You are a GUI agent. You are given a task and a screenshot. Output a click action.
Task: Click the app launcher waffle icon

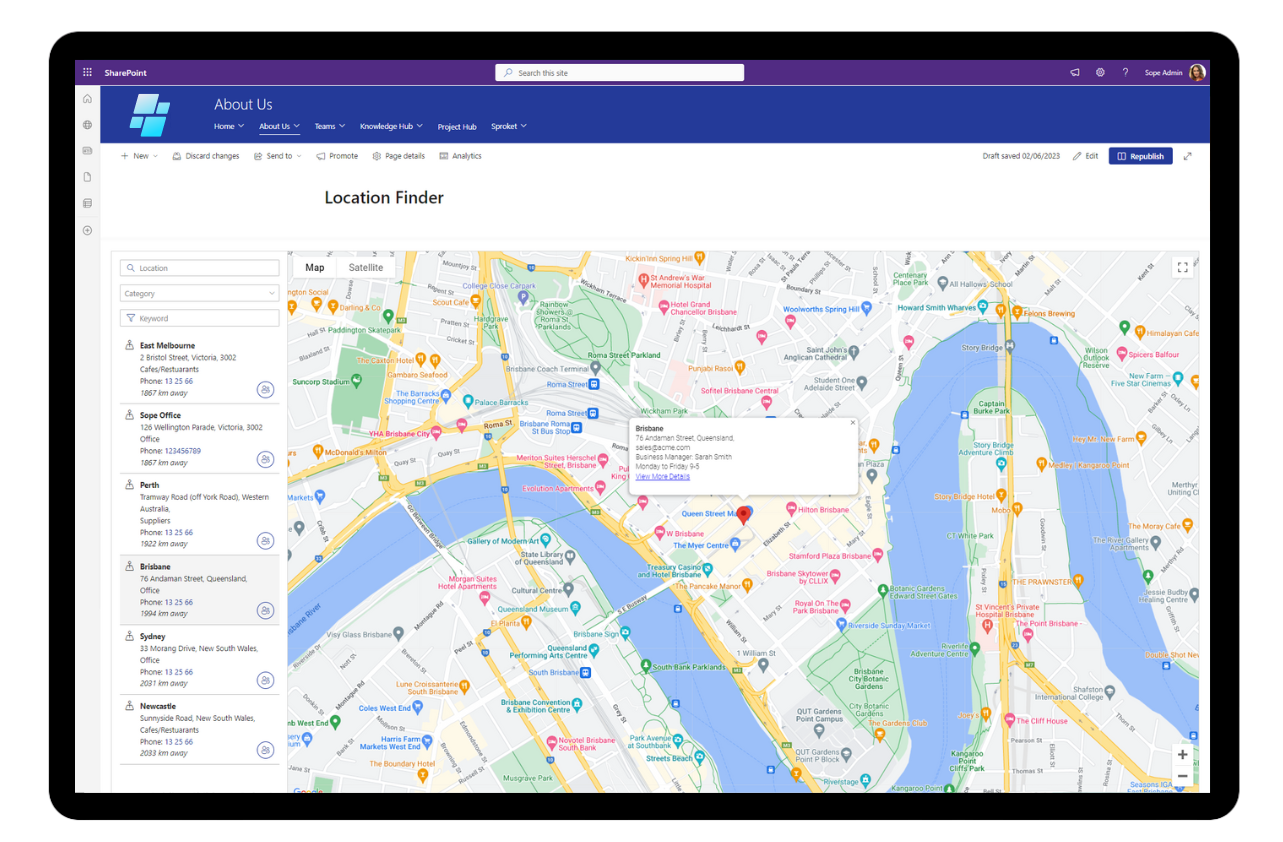click(87, 71)
